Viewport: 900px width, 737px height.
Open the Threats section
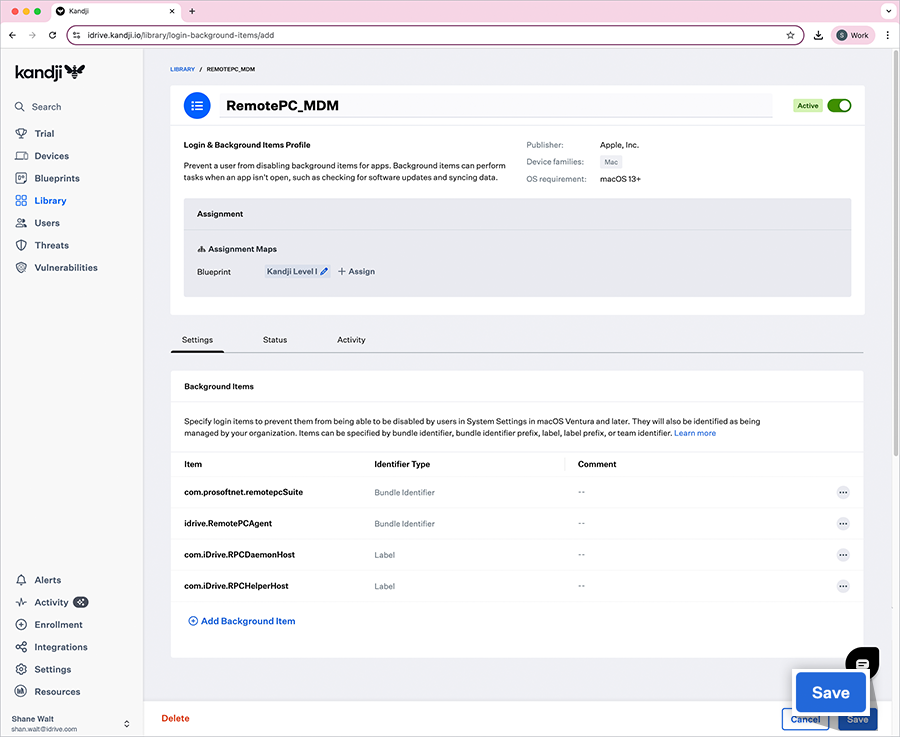(x=51, y=245)
